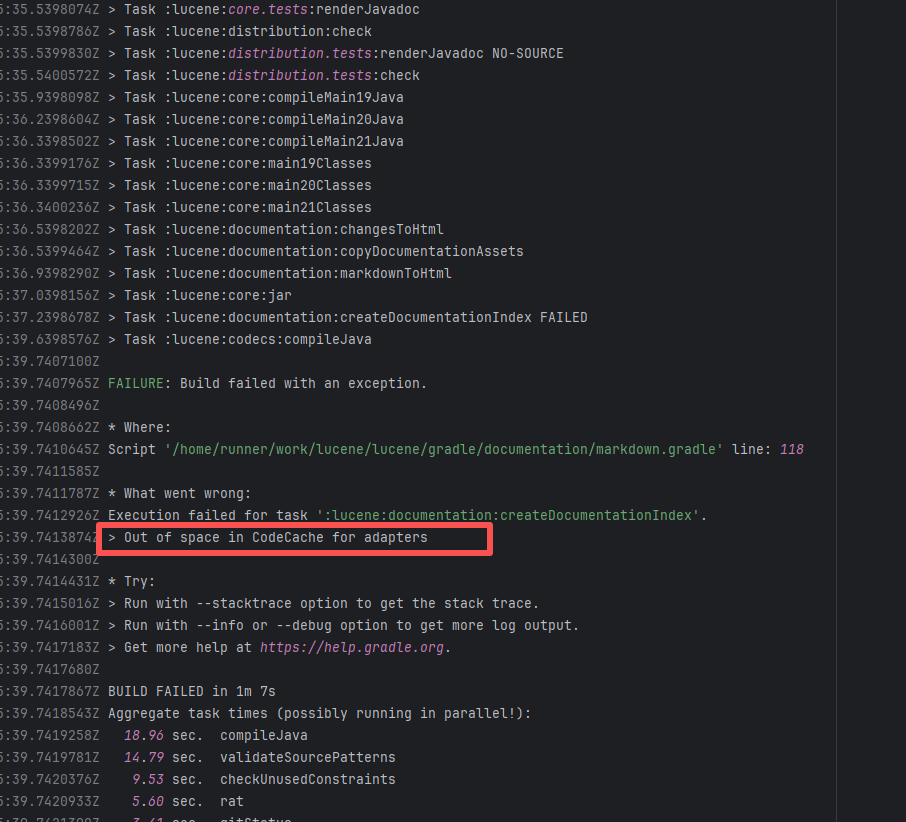Image resolution: width=906 pixels, height=822 pixels.
Task: Click line number 118 after the script path
Action: click(x=790, y=449)
